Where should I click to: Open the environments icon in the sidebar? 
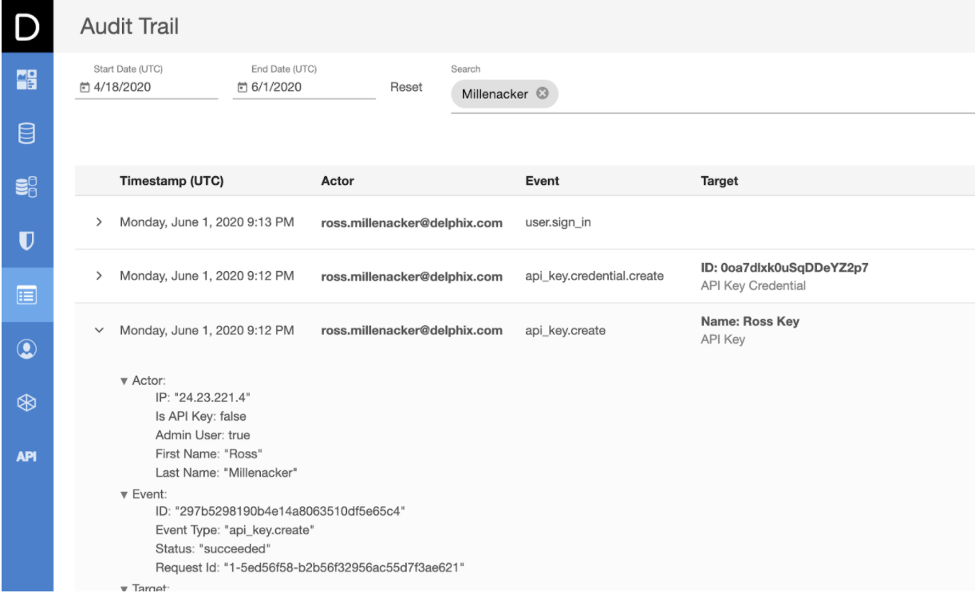pos(28,186)
